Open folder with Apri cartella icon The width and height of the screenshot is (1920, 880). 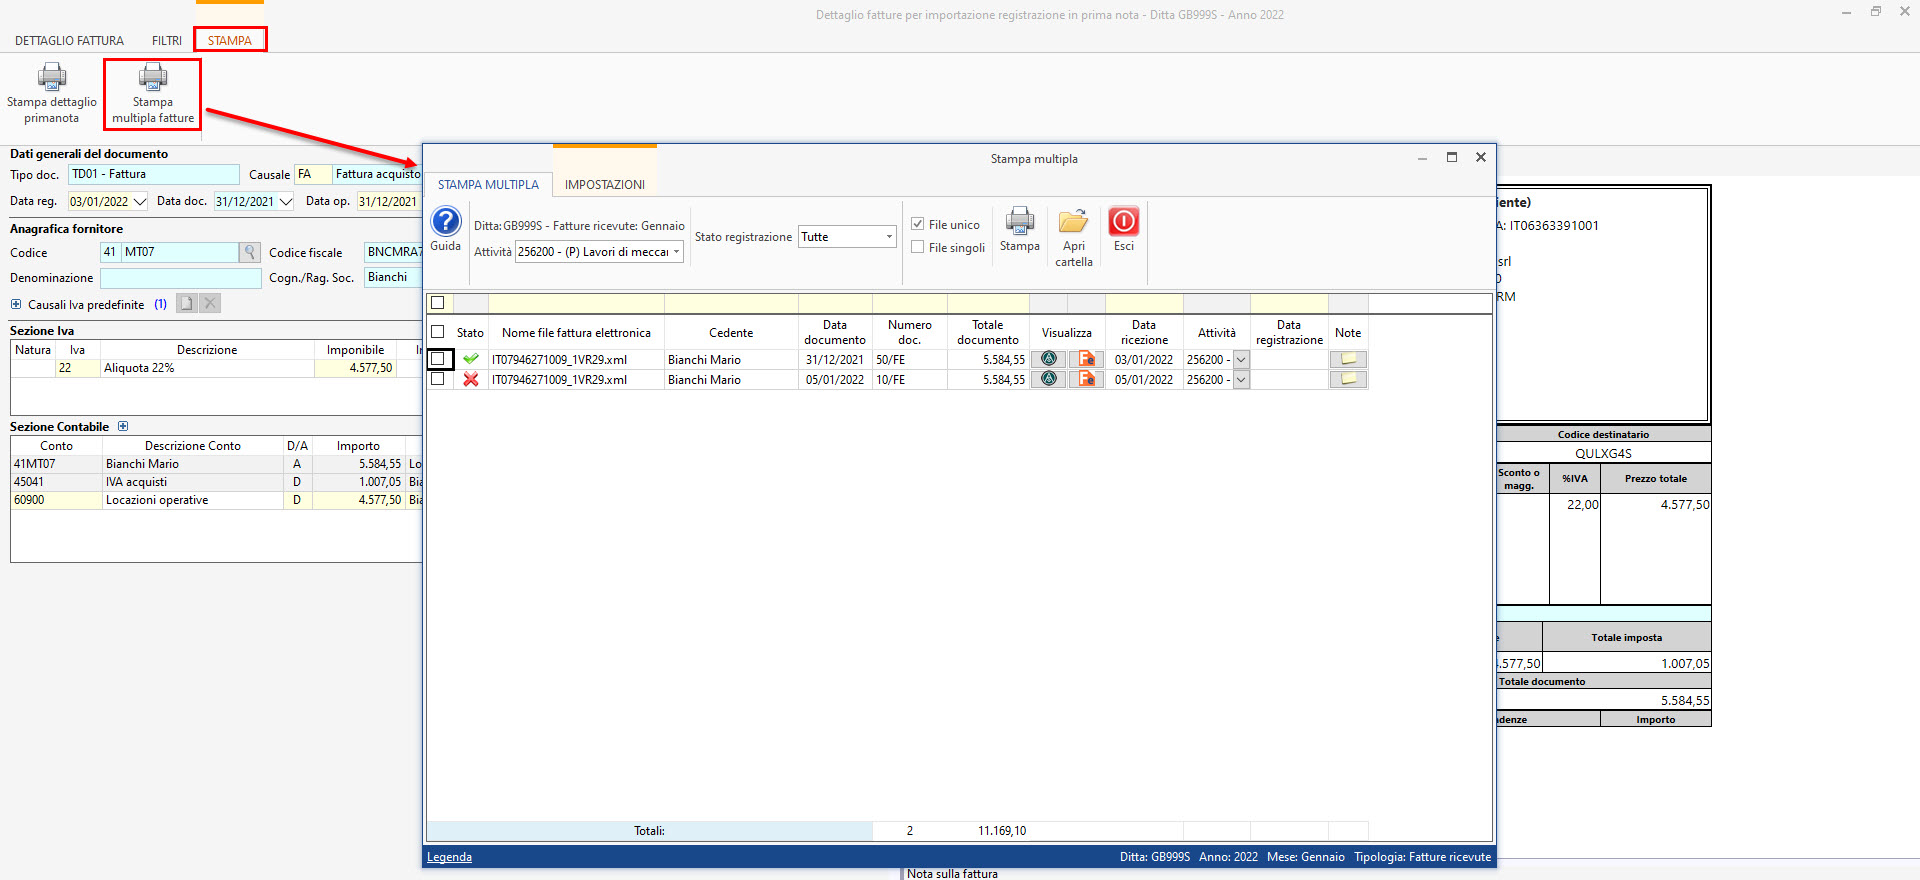1073,222
